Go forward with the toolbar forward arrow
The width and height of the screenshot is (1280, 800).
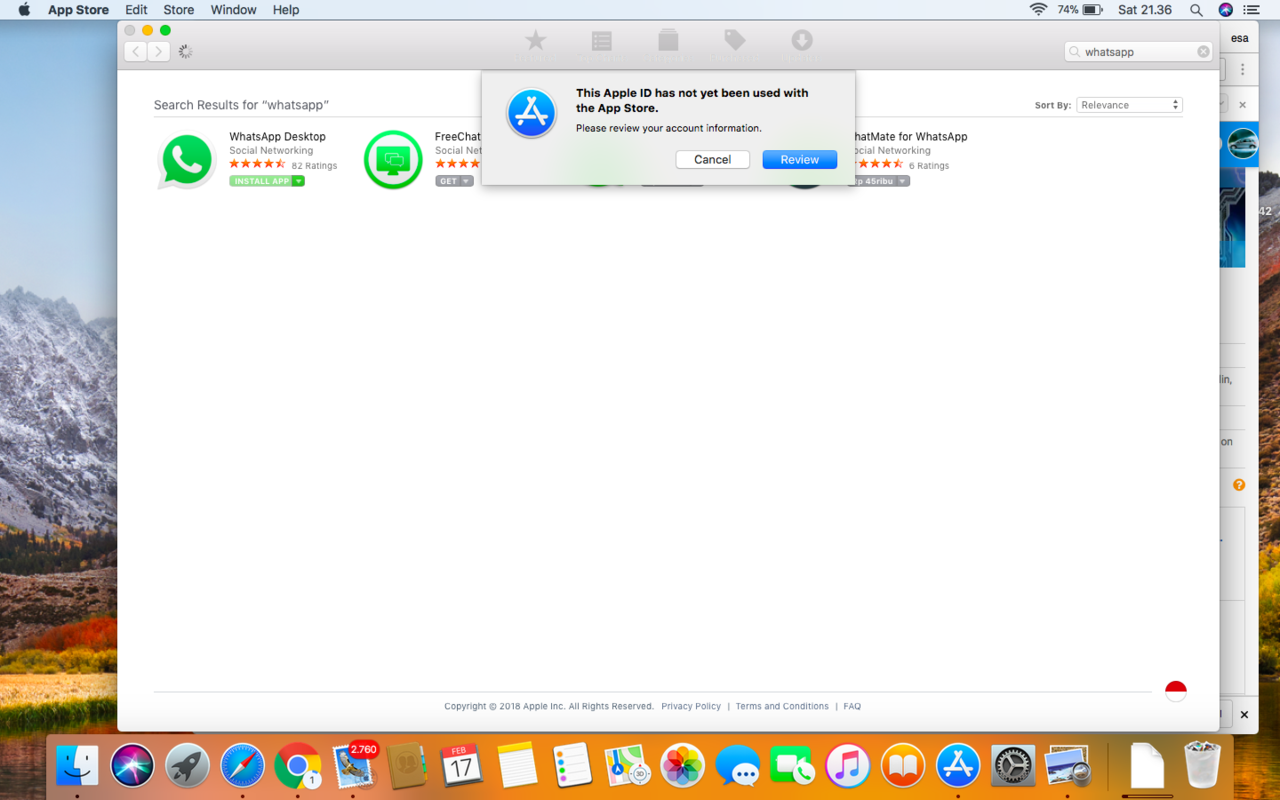(x=158, y=52)
